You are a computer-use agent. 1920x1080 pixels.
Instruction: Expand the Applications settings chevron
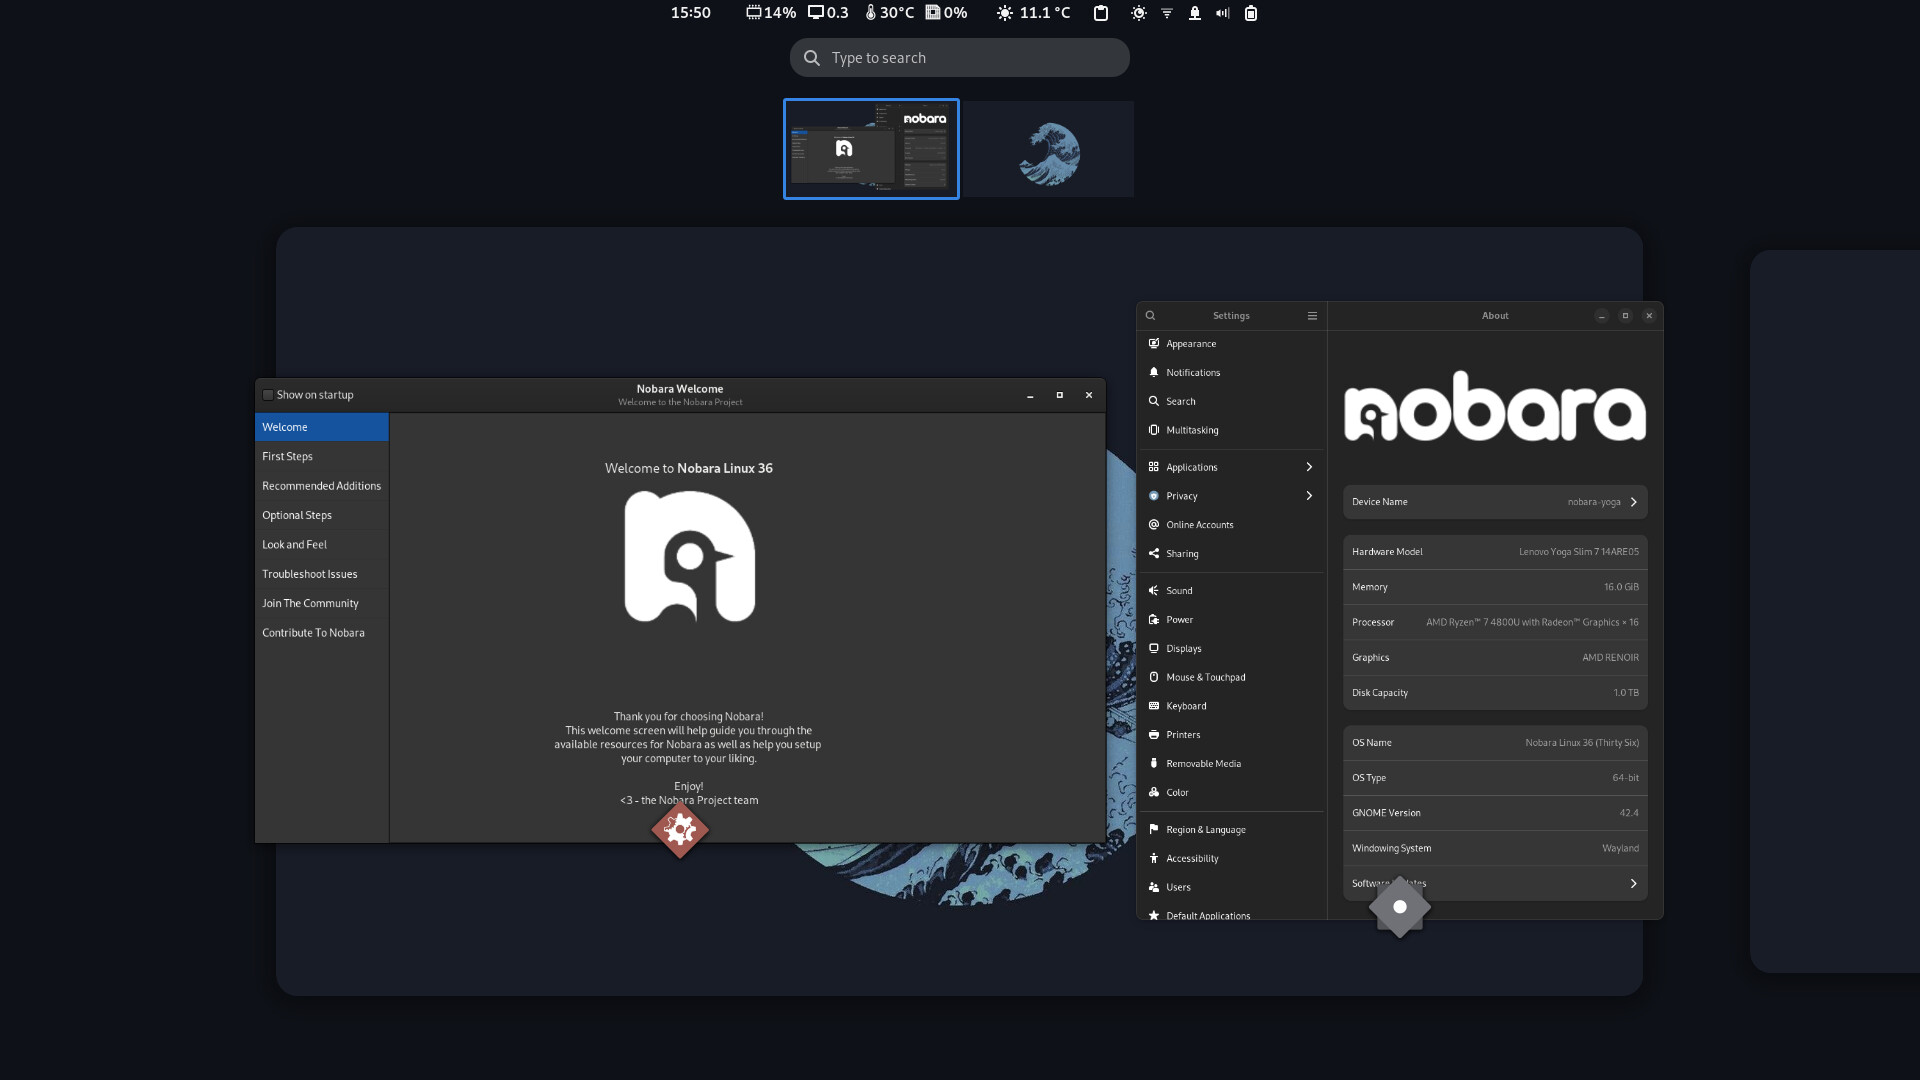[x=1309, y=467]
